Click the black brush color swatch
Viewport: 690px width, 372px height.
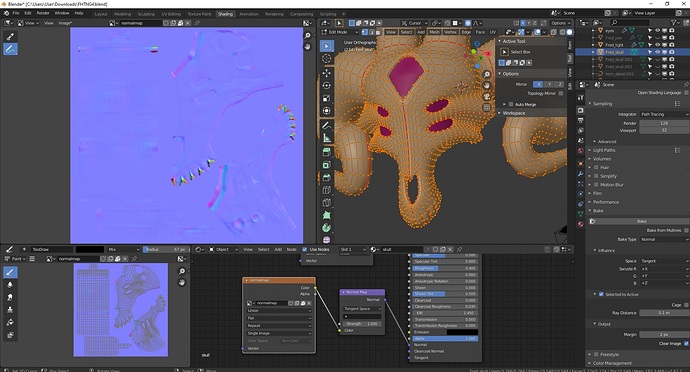click(90, 250)
